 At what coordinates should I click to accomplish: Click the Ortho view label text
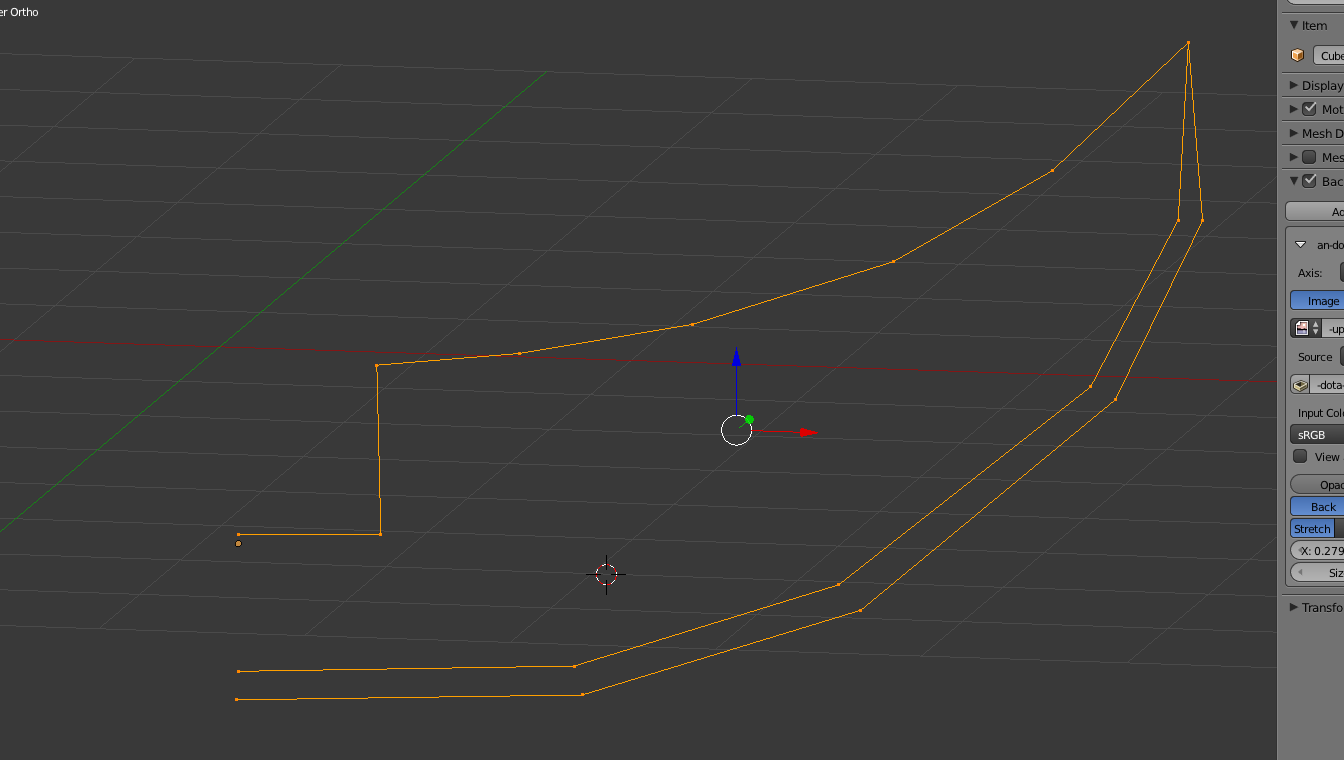pos(19,12)
